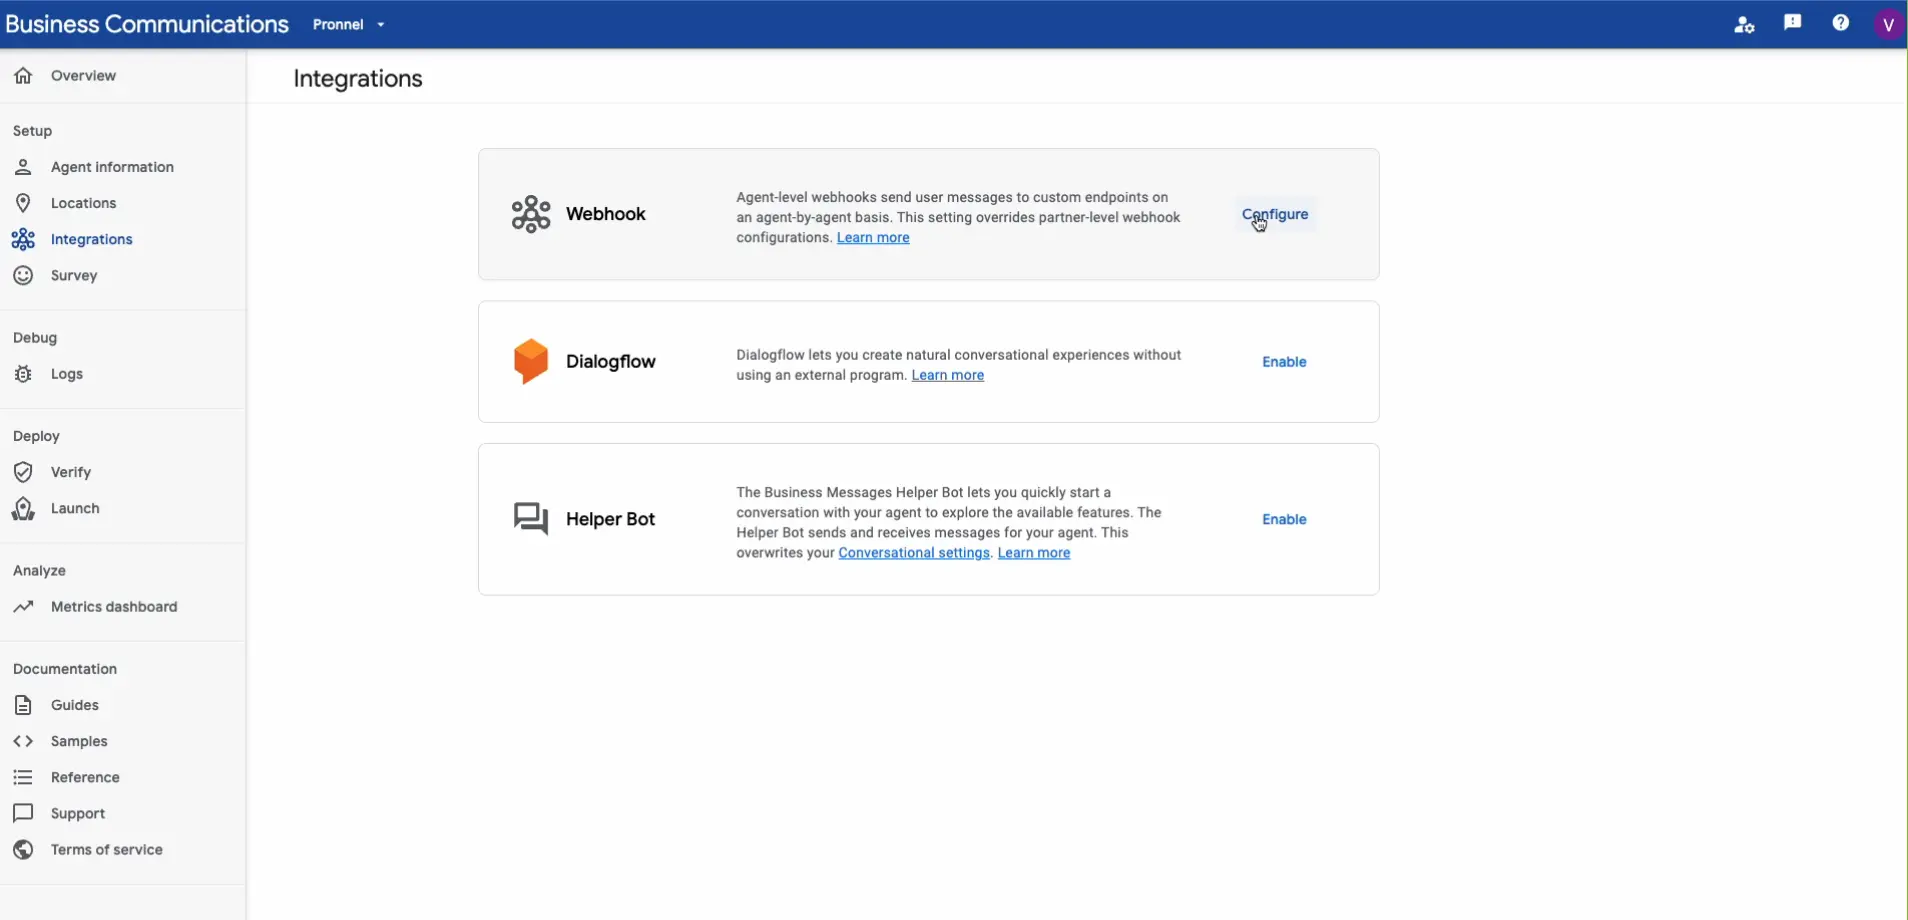Click the Dialogflow card title
The image size is (1908, 920).
[611, 362]
